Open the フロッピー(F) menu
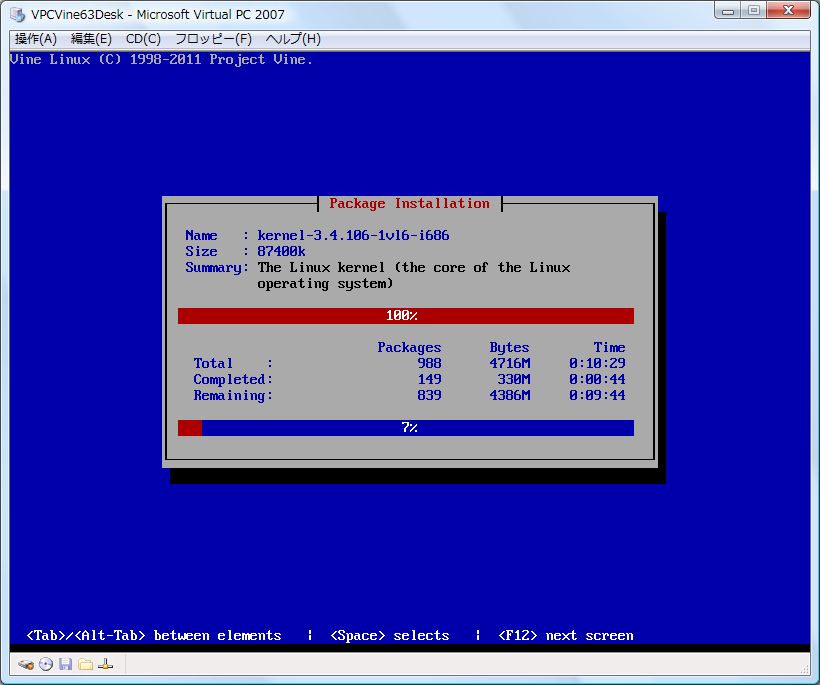The image size is (820, 685). click(213, 39)
